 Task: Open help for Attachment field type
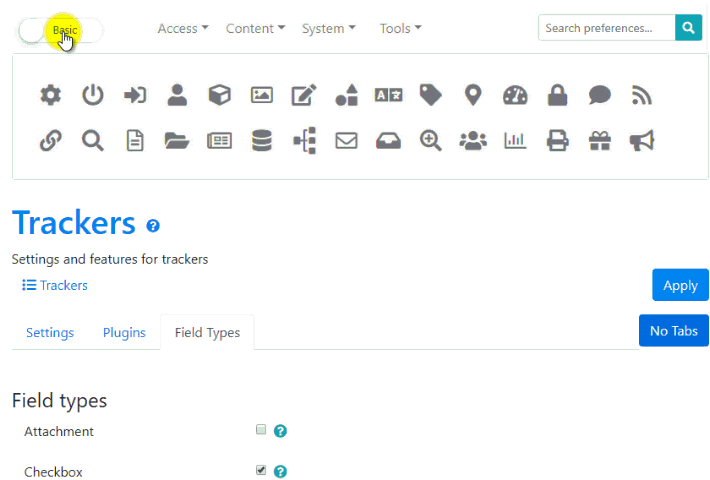tap(280, 431)
